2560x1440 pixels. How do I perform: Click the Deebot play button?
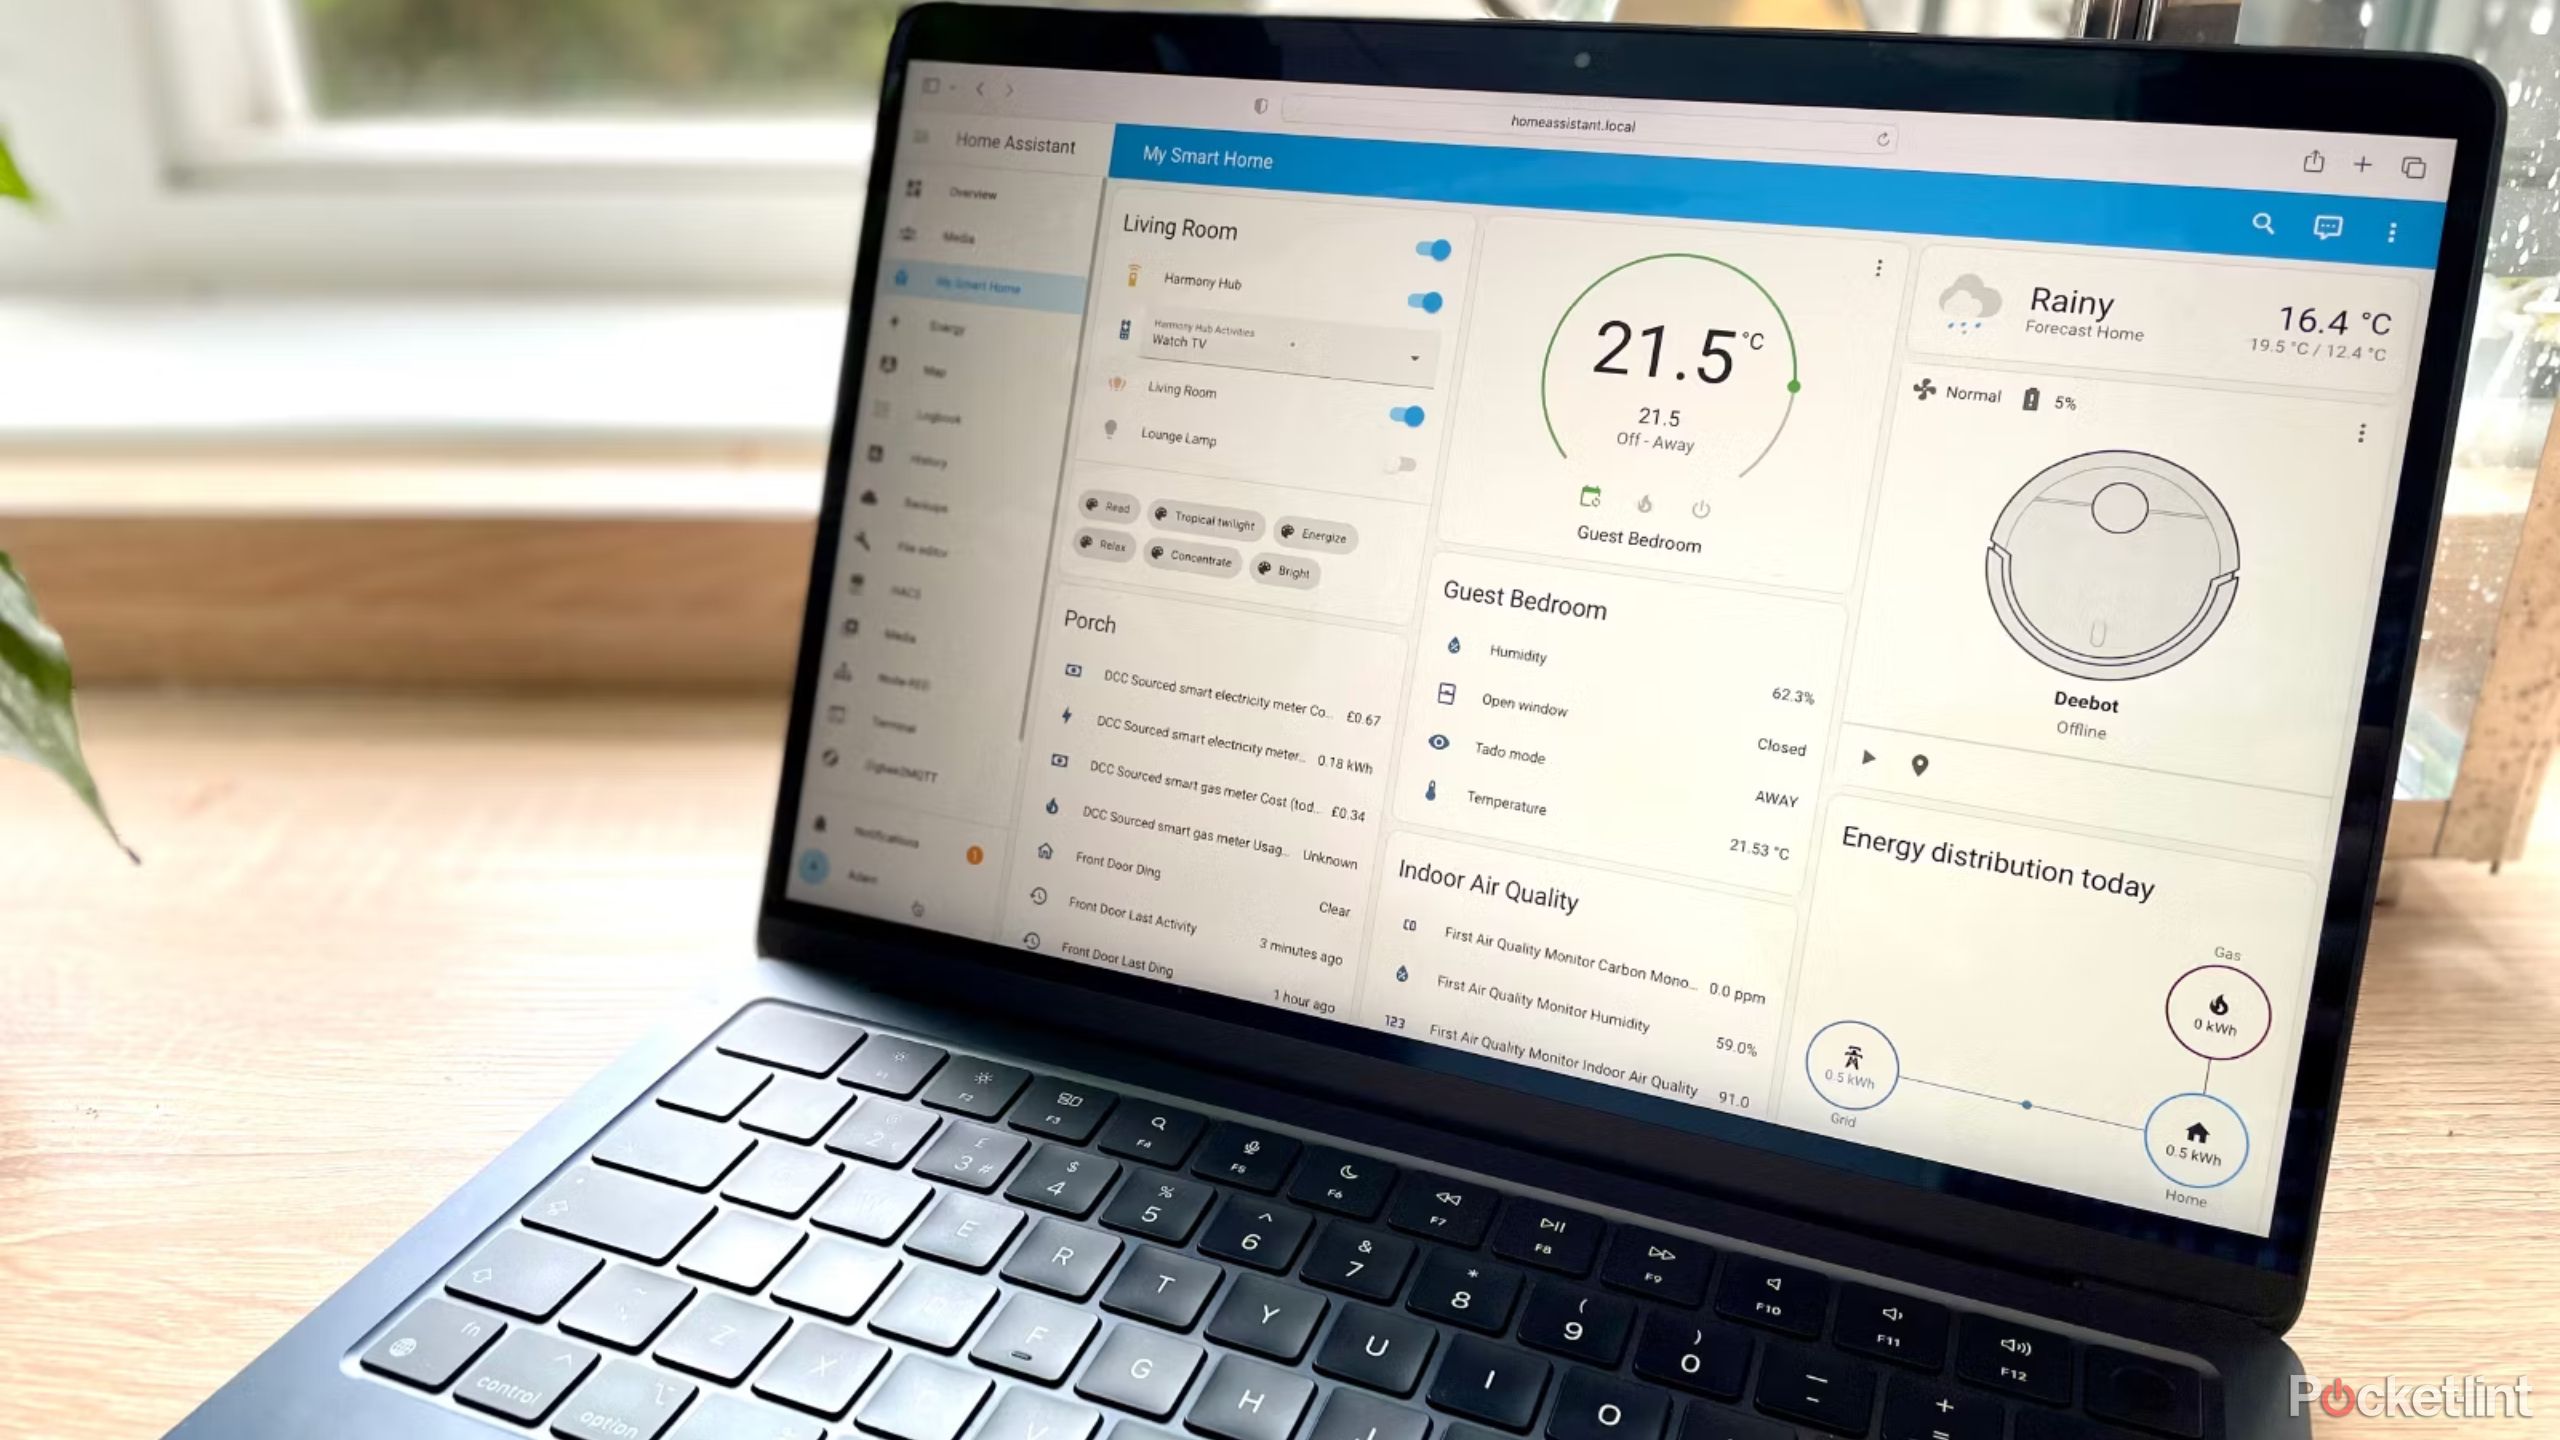(x=1867, y=760)
